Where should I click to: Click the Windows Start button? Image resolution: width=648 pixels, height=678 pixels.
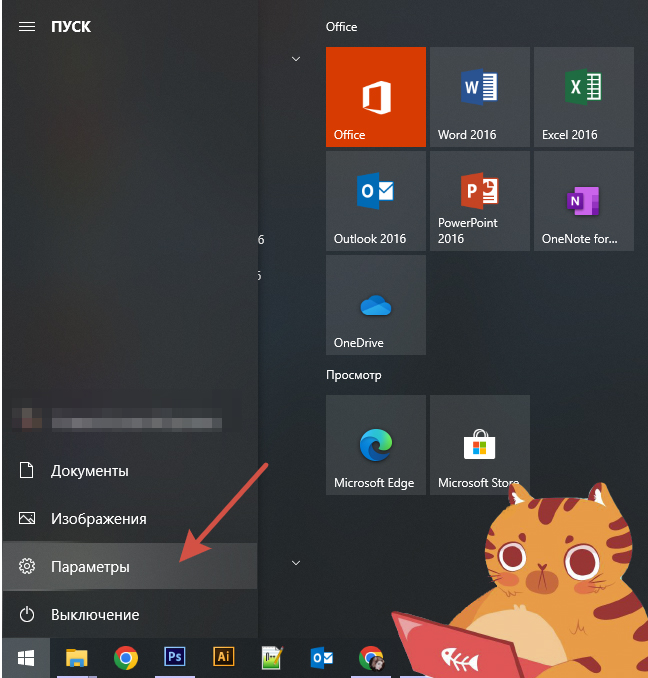tap(26, 657)
